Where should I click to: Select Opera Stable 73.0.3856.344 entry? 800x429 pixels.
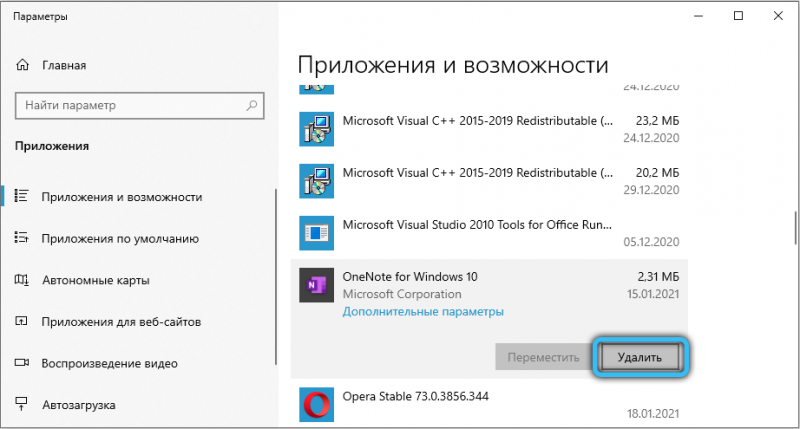(489, 405)
